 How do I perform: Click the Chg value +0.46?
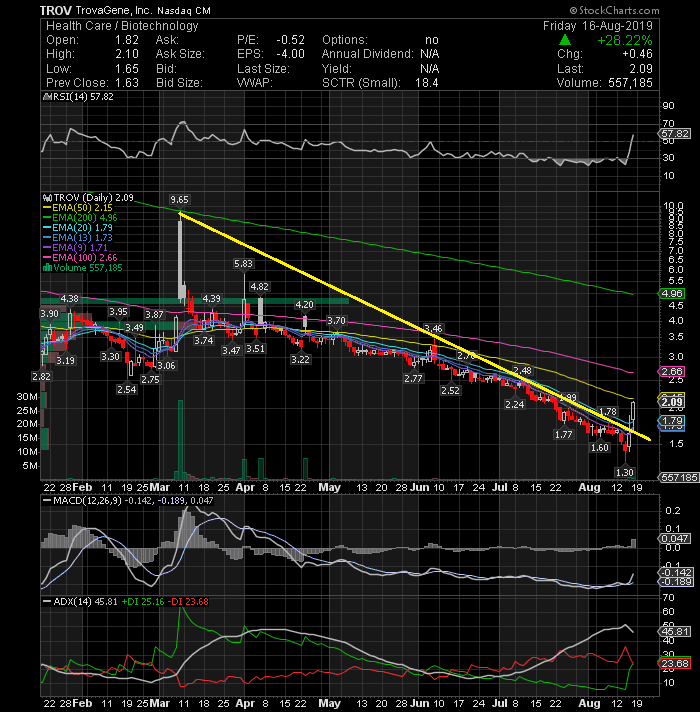point(637,54)
